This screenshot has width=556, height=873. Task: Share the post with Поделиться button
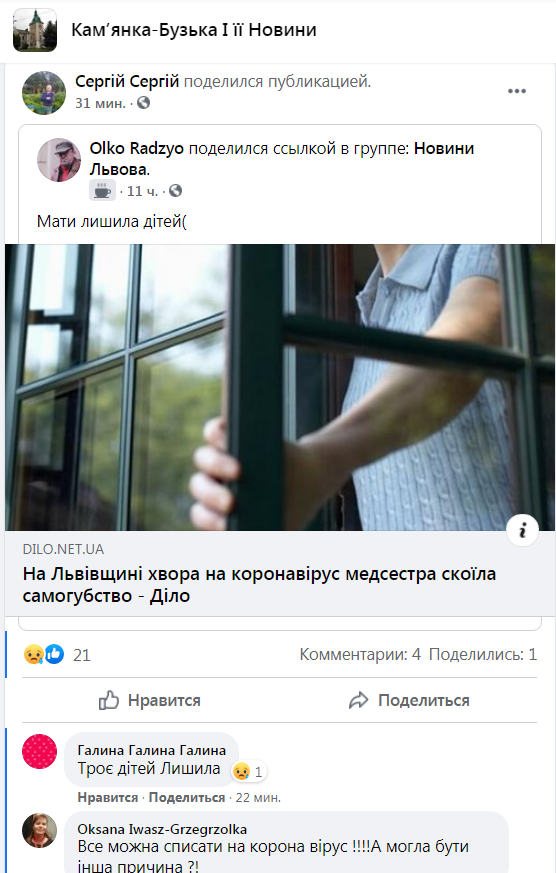409,700
